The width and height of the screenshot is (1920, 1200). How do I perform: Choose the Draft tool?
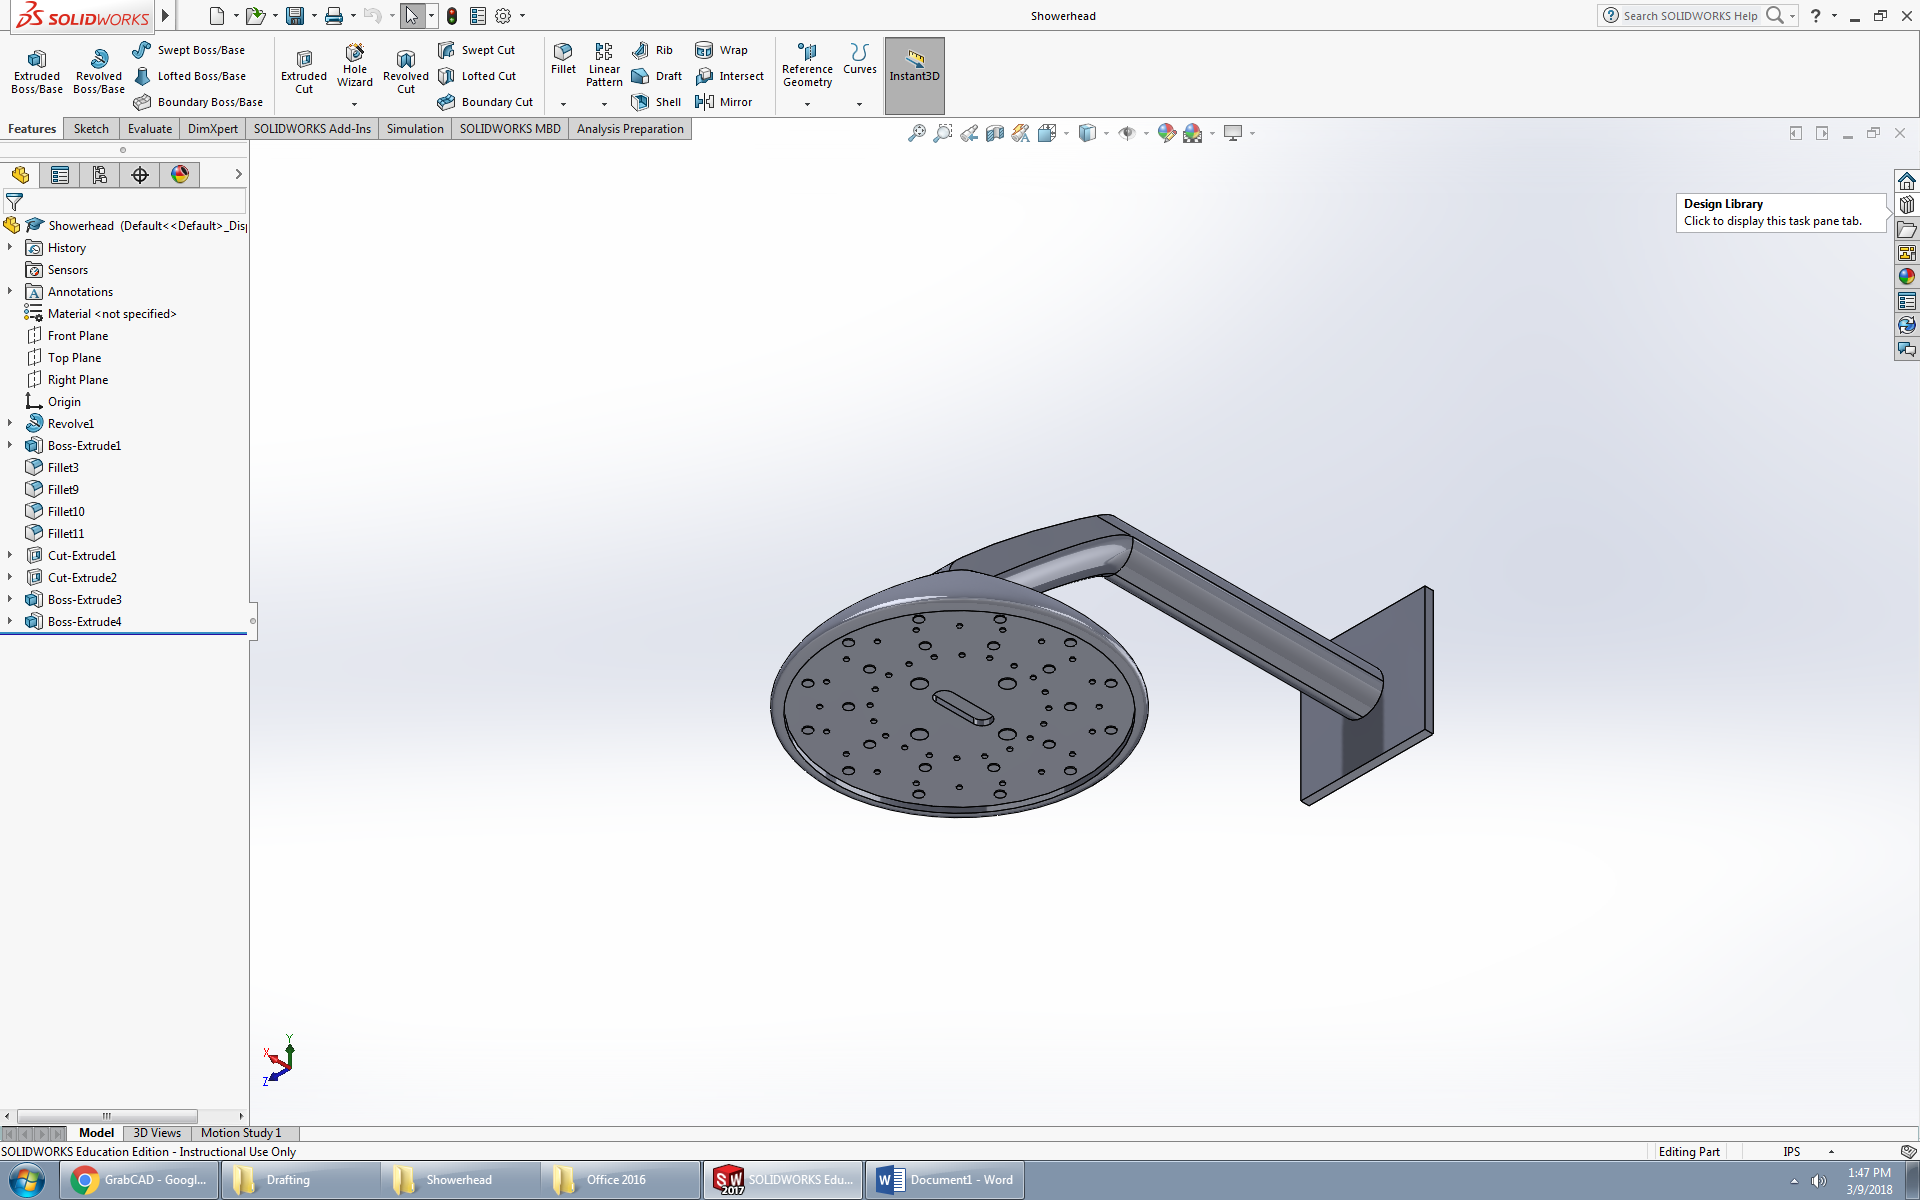[x=656, y=76]
